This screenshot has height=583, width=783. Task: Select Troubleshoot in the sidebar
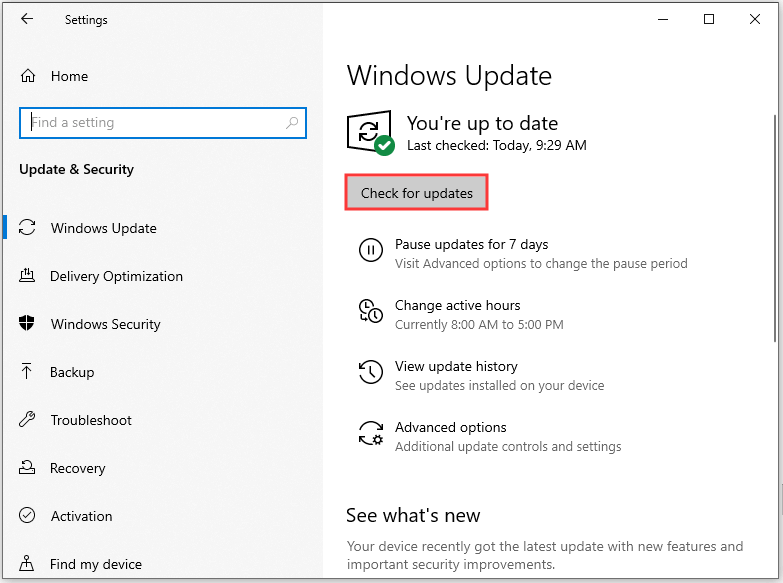point(91,420)
